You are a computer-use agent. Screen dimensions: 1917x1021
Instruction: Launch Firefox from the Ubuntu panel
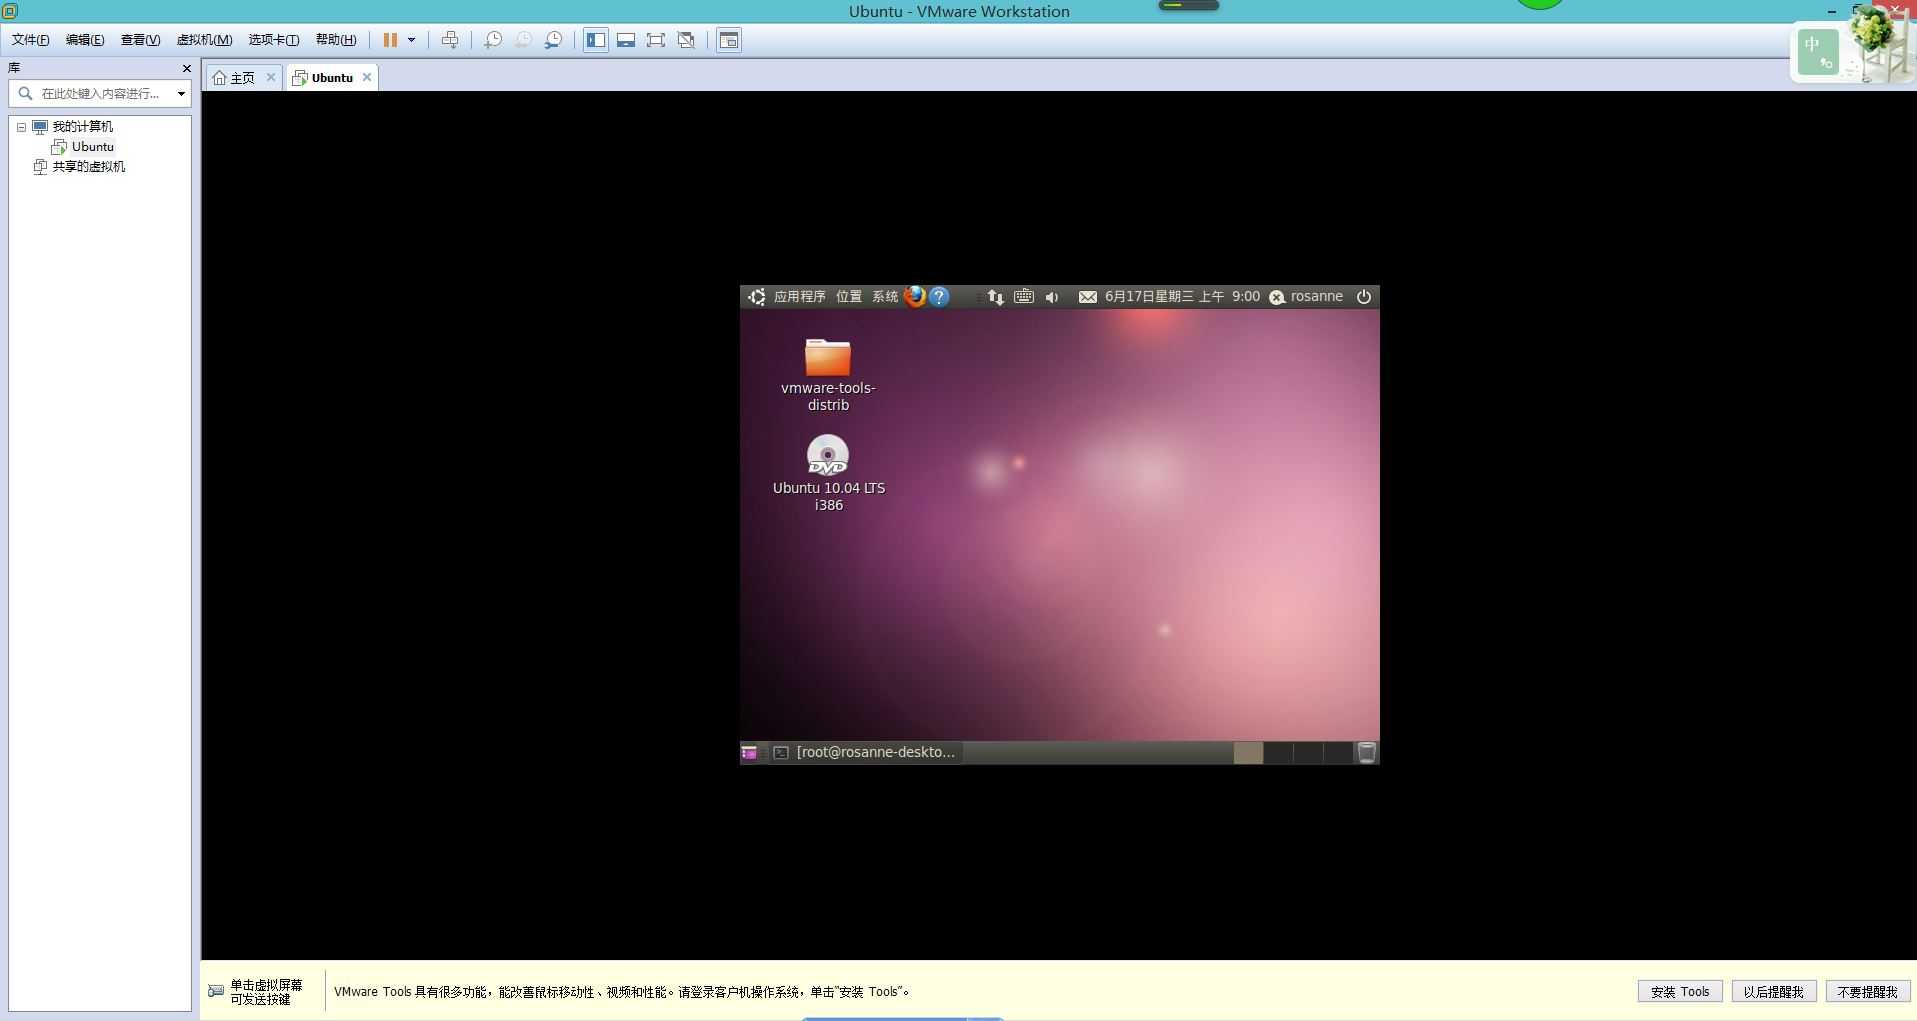click(914, 296)
